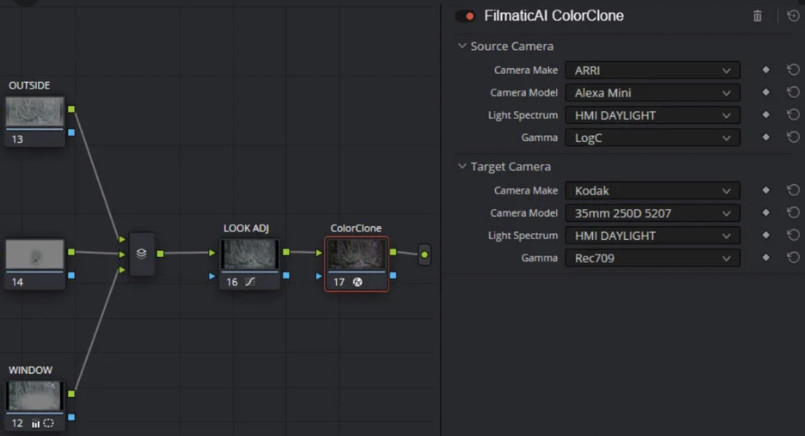Click the power window icon on node 12

click(49, 423)
